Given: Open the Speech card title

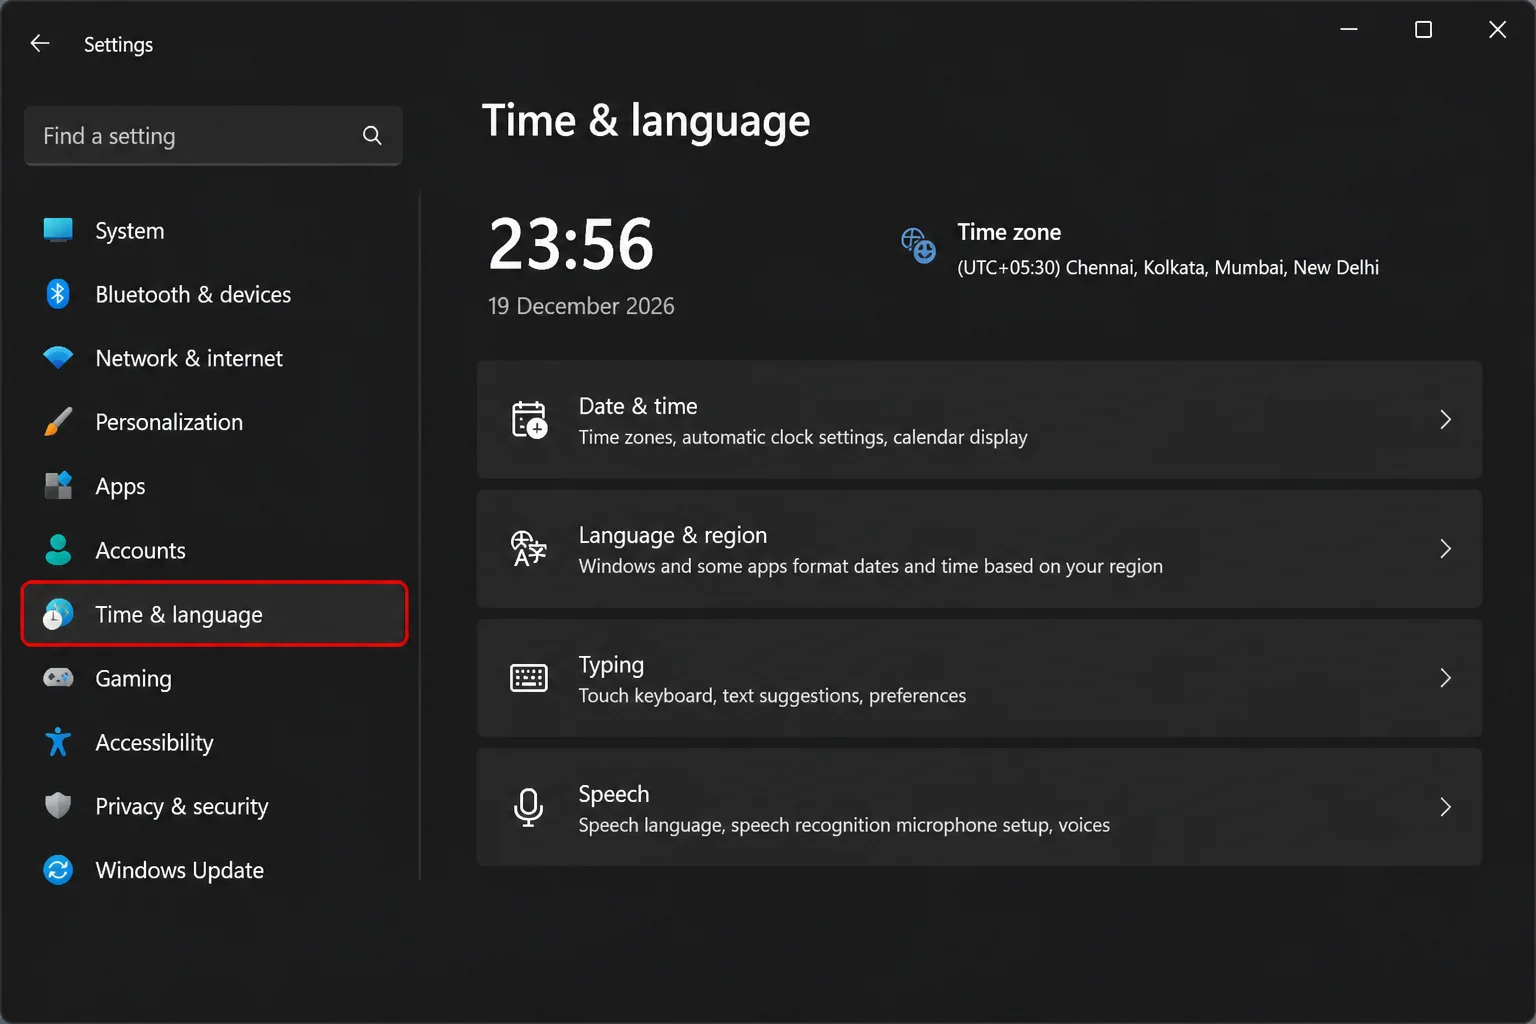Looking at the screenshot, I should coord(614,794).
